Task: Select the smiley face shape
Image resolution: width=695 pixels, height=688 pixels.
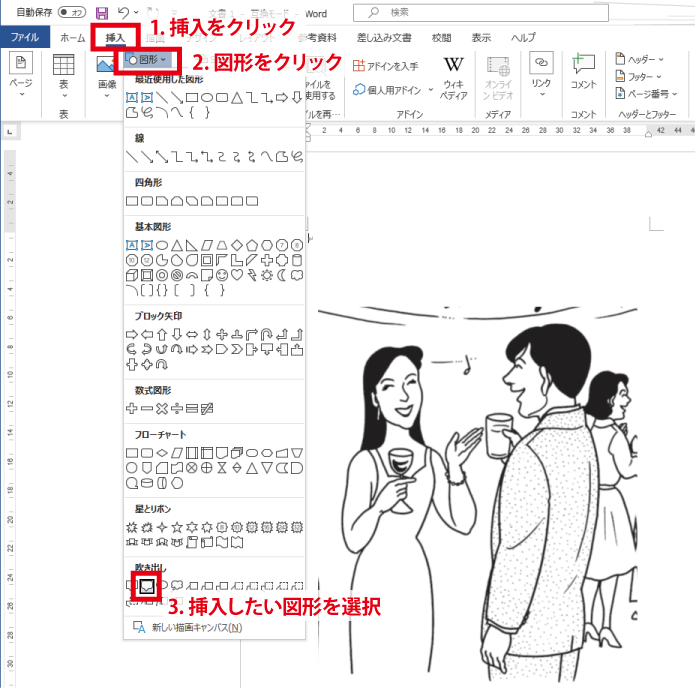Action: click(222, 275)
